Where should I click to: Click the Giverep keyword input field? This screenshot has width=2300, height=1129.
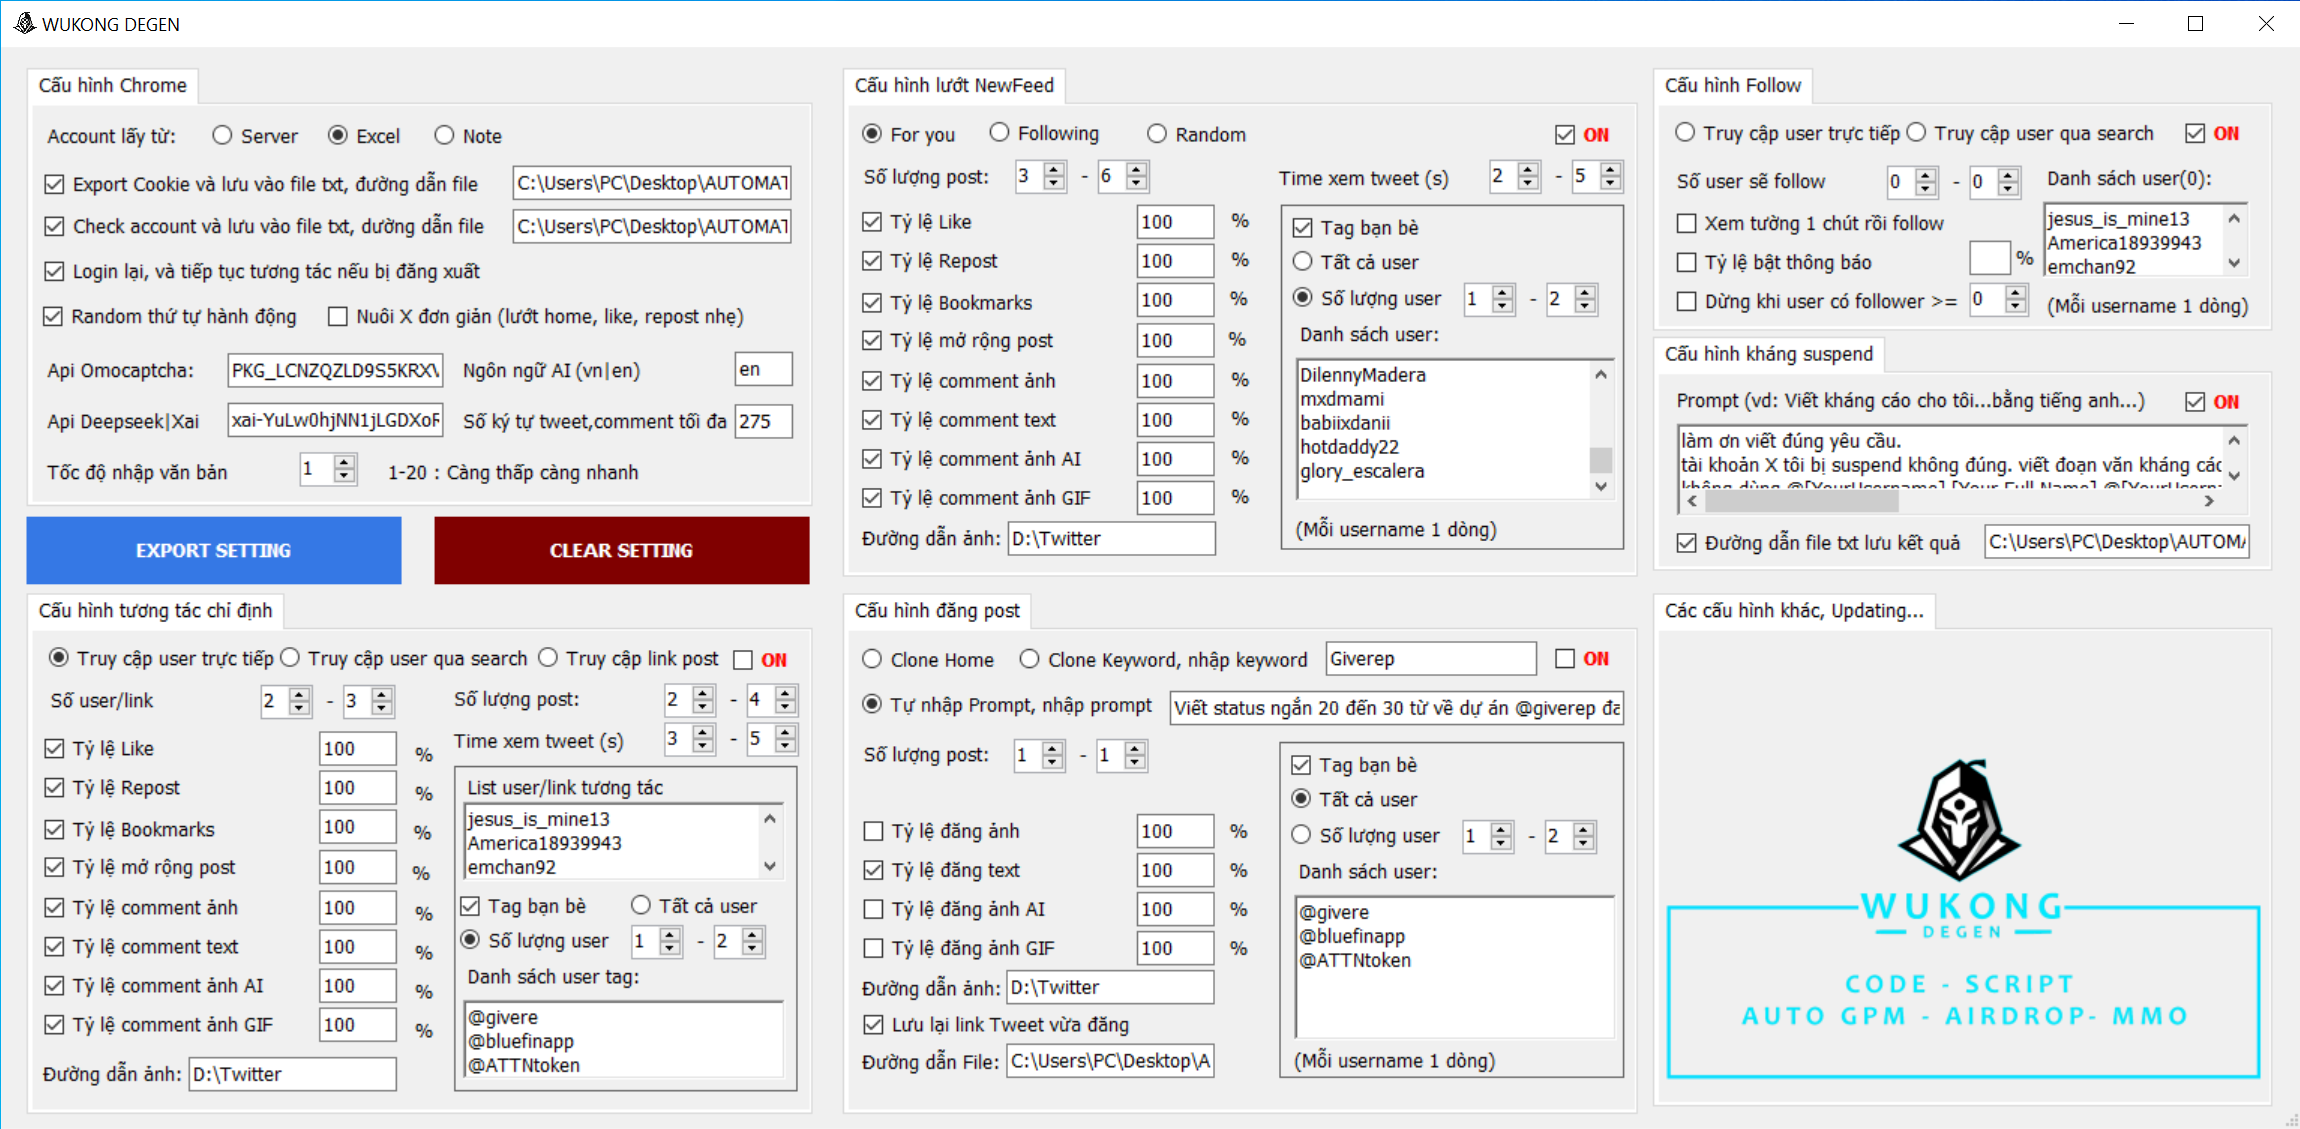1430,659
